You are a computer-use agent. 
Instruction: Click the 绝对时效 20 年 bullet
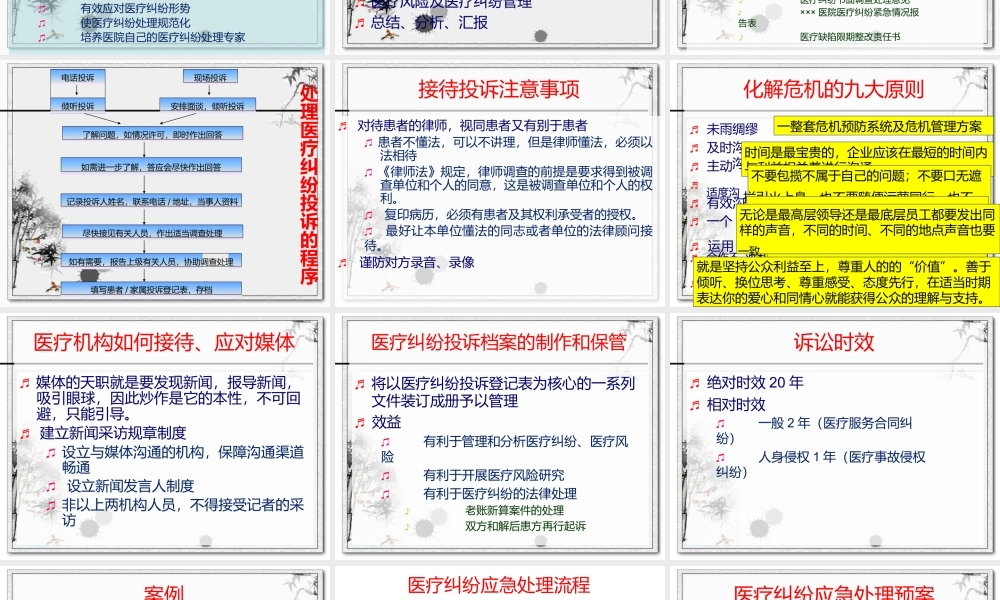click(x=755, y=383)
